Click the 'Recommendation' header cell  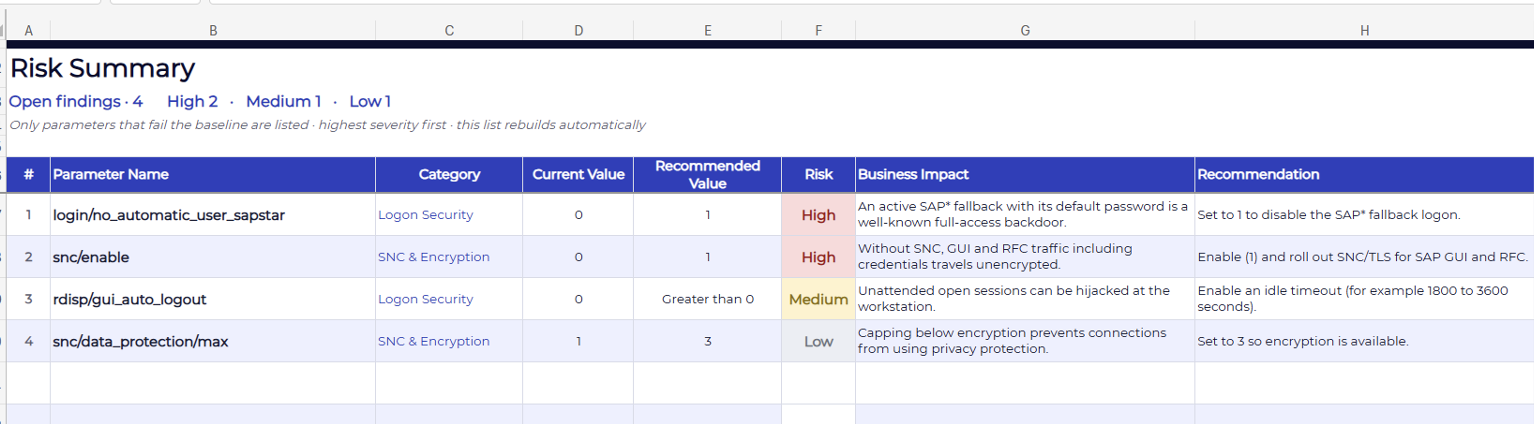[1364, 174]
